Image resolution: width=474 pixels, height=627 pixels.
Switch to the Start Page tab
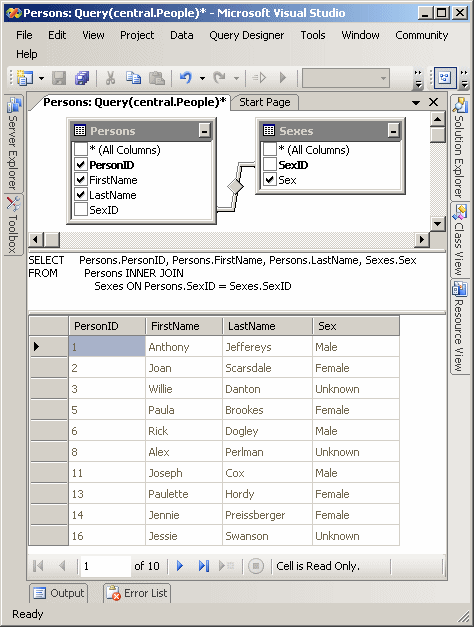(265, 102)
